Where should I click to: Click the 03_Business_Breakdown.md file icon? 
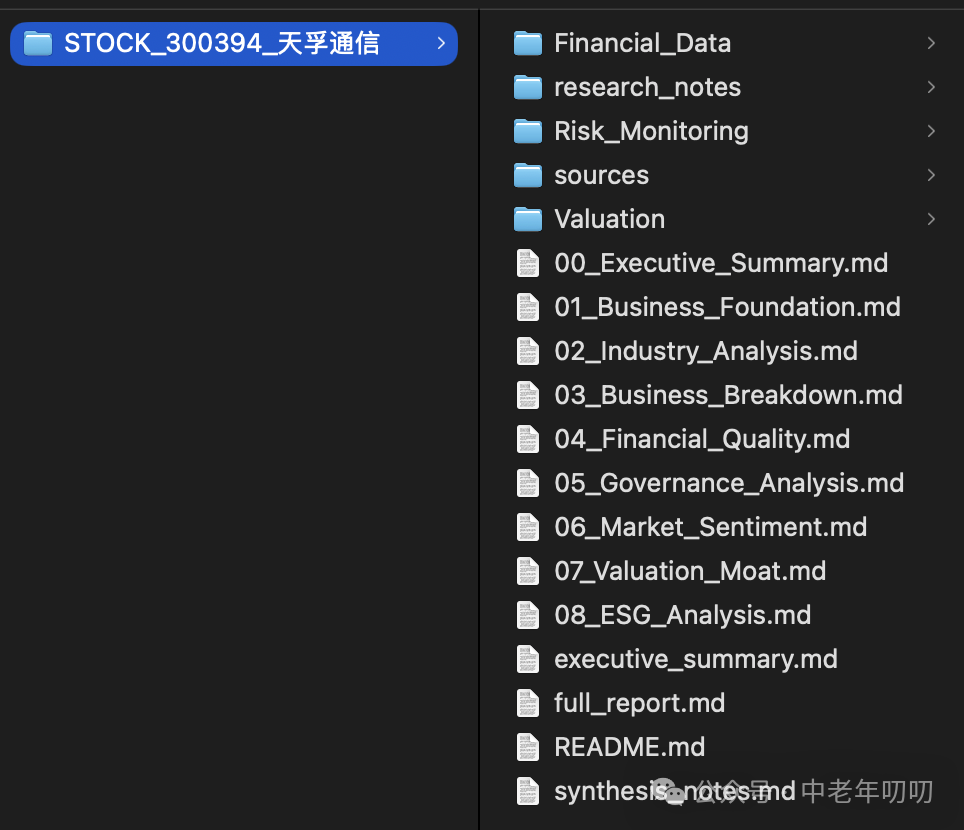(x=527, y=395)
